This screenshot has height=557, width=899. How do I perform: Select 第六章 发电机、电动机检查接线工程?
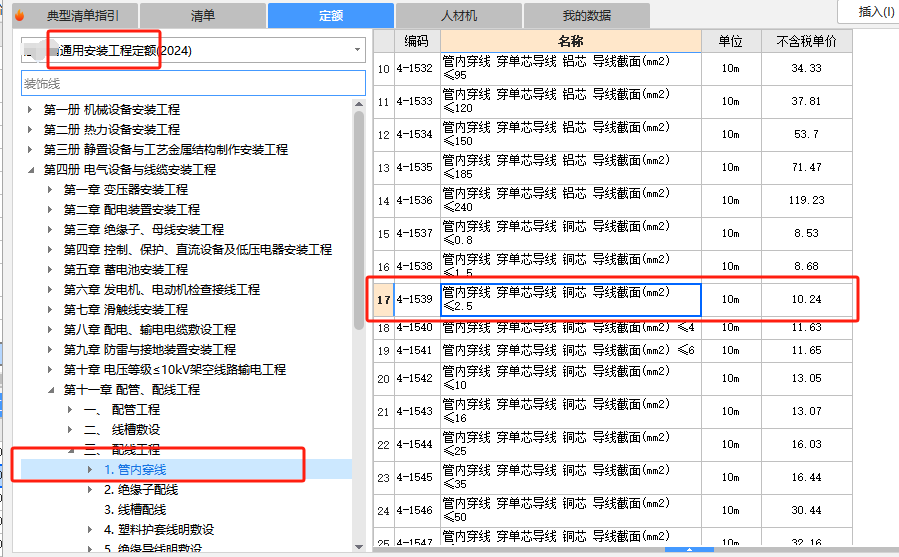point(162,290)
